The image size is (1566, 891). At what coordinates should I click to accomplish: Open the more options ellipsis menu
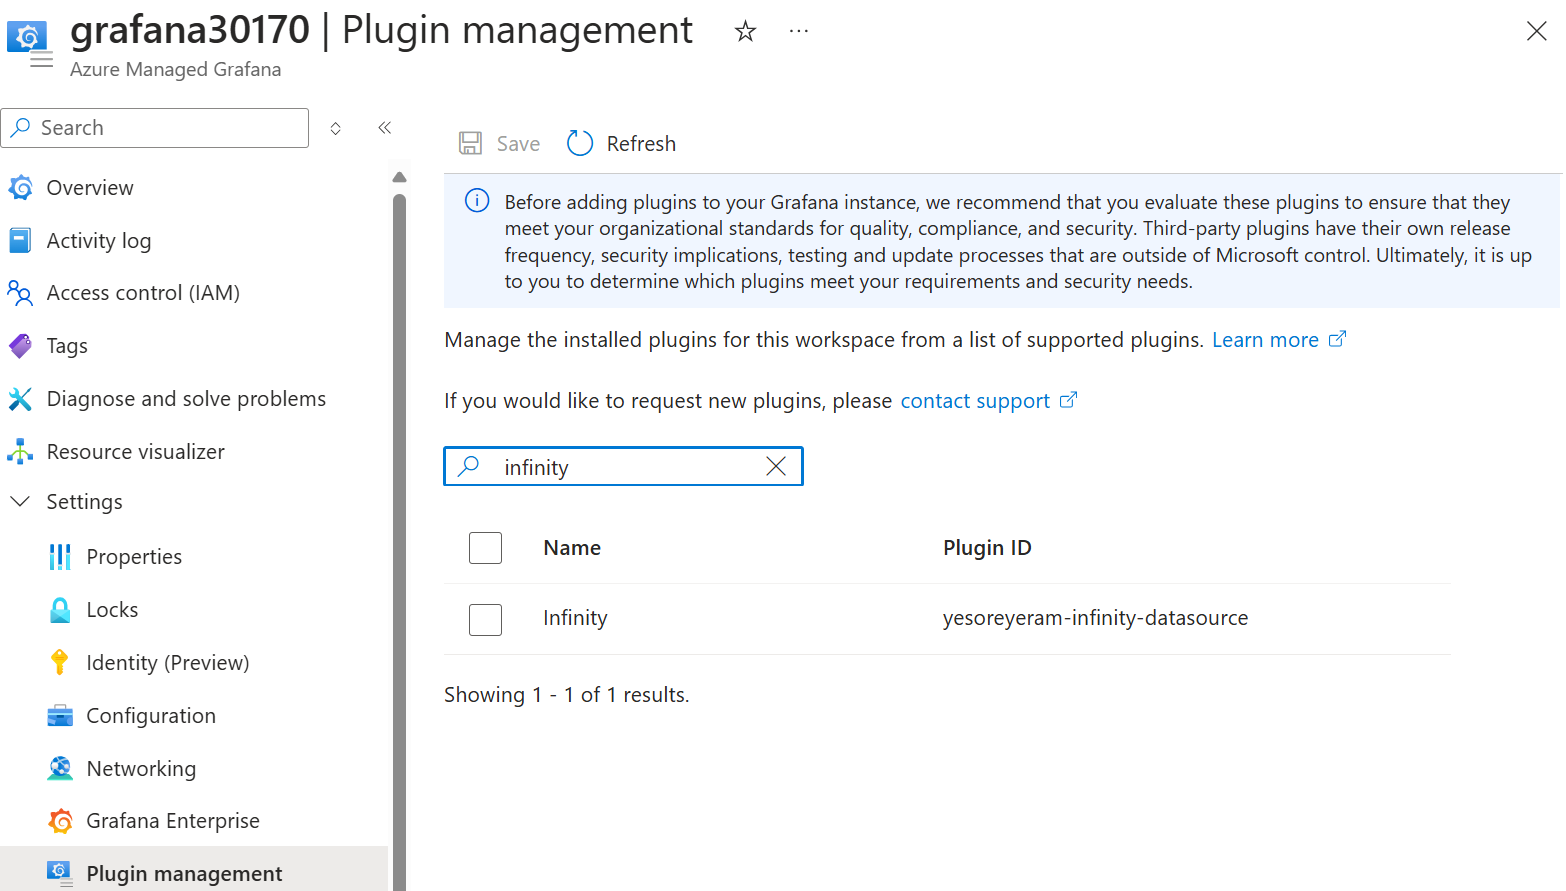pyautogui.click(x=798, y=32)
